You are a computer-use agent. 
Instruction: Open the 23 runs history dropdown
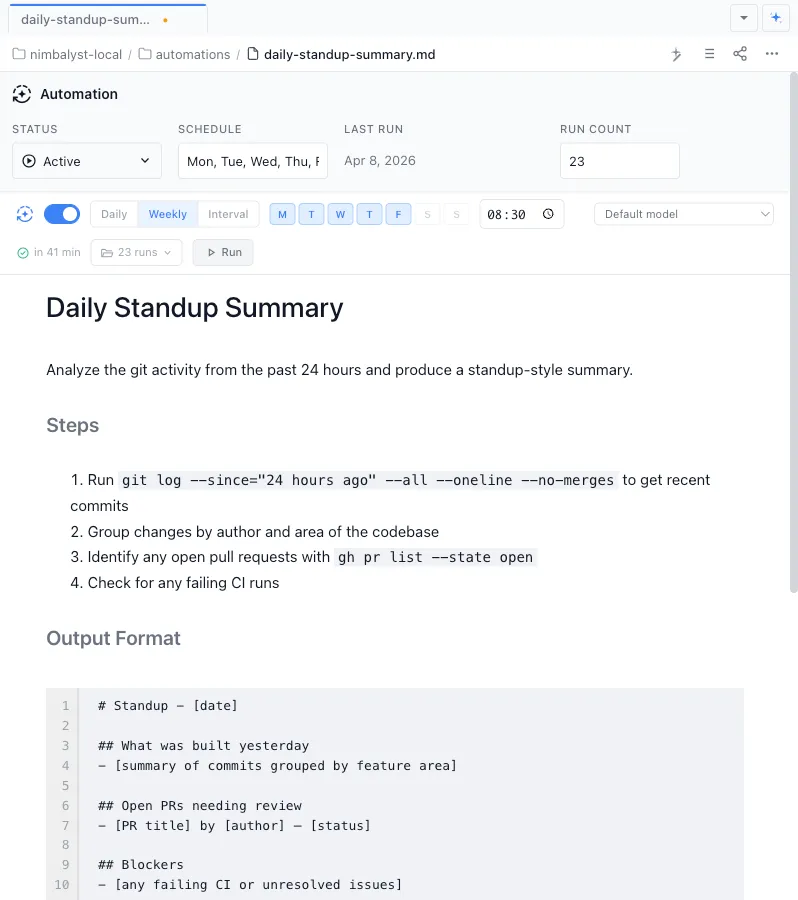[137, 253]
